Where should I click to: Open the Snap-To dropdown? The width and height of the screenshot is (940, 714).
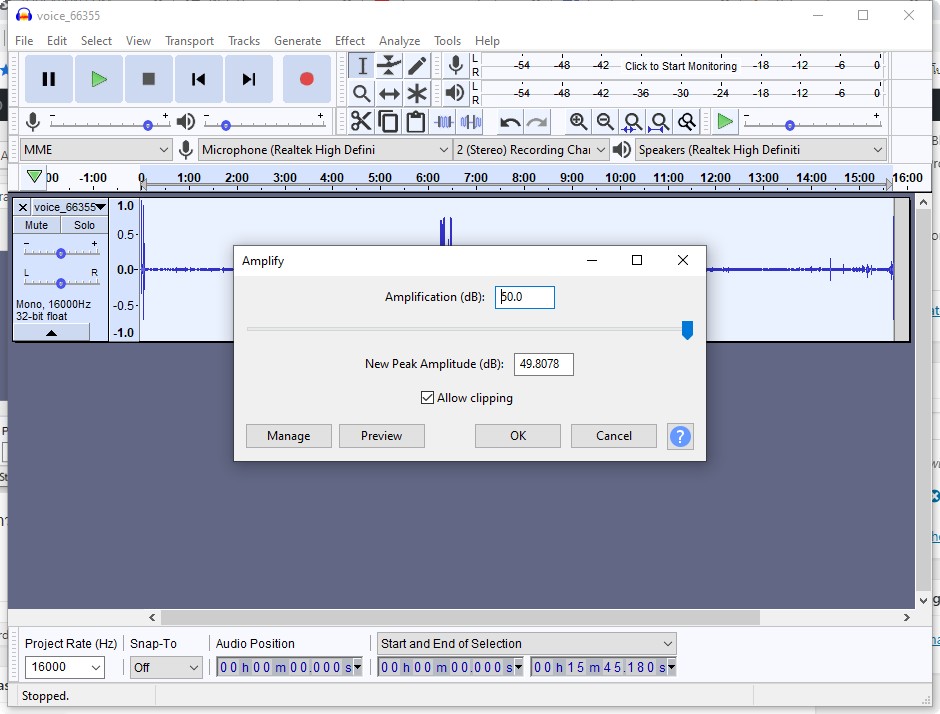click(x=166, y=667)
